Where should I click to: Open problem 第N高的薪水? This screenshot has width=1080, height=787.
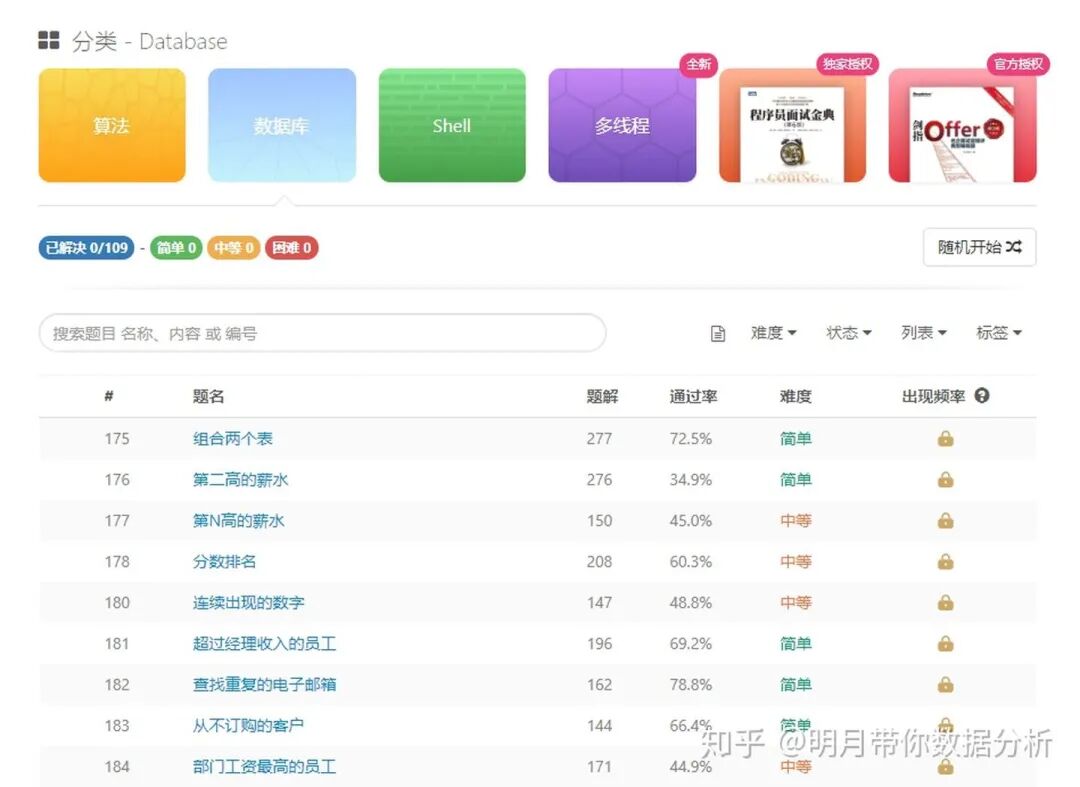click(238, 521)
